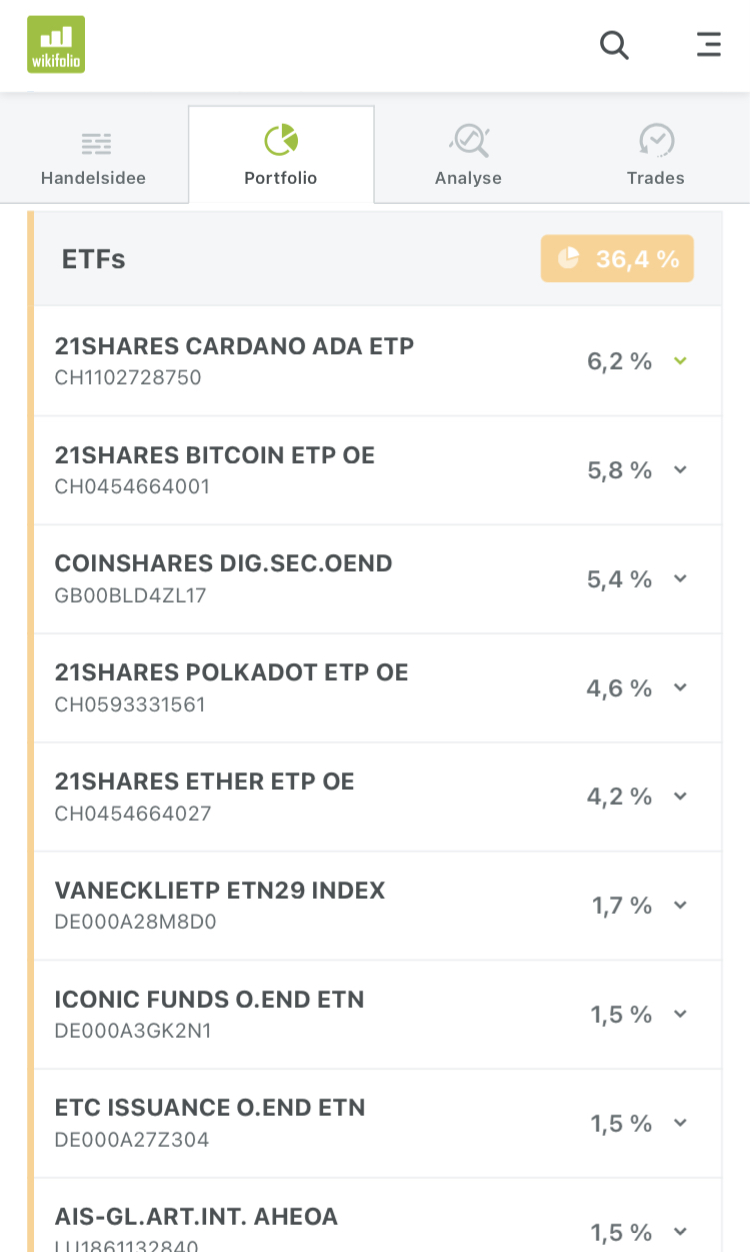
Task: Click the Portfolio pie chart icon
Action: point(281,141)
